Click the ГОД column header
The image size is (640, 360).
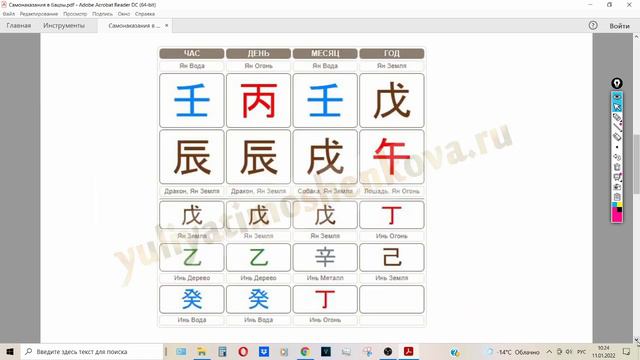pyautogui.click(x=392, y=53)
